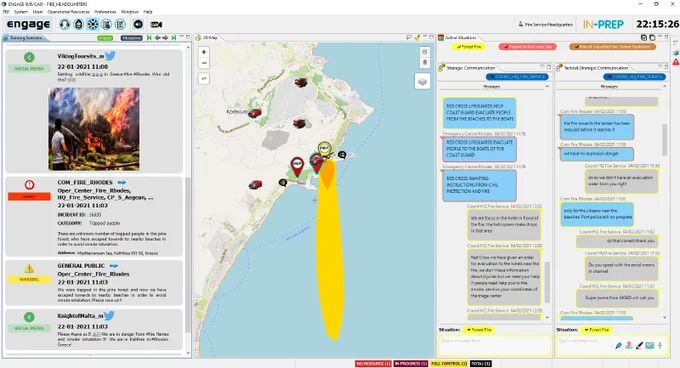Click the map edit tool above trash icon

pyautogui.click(x=425, y=52)
